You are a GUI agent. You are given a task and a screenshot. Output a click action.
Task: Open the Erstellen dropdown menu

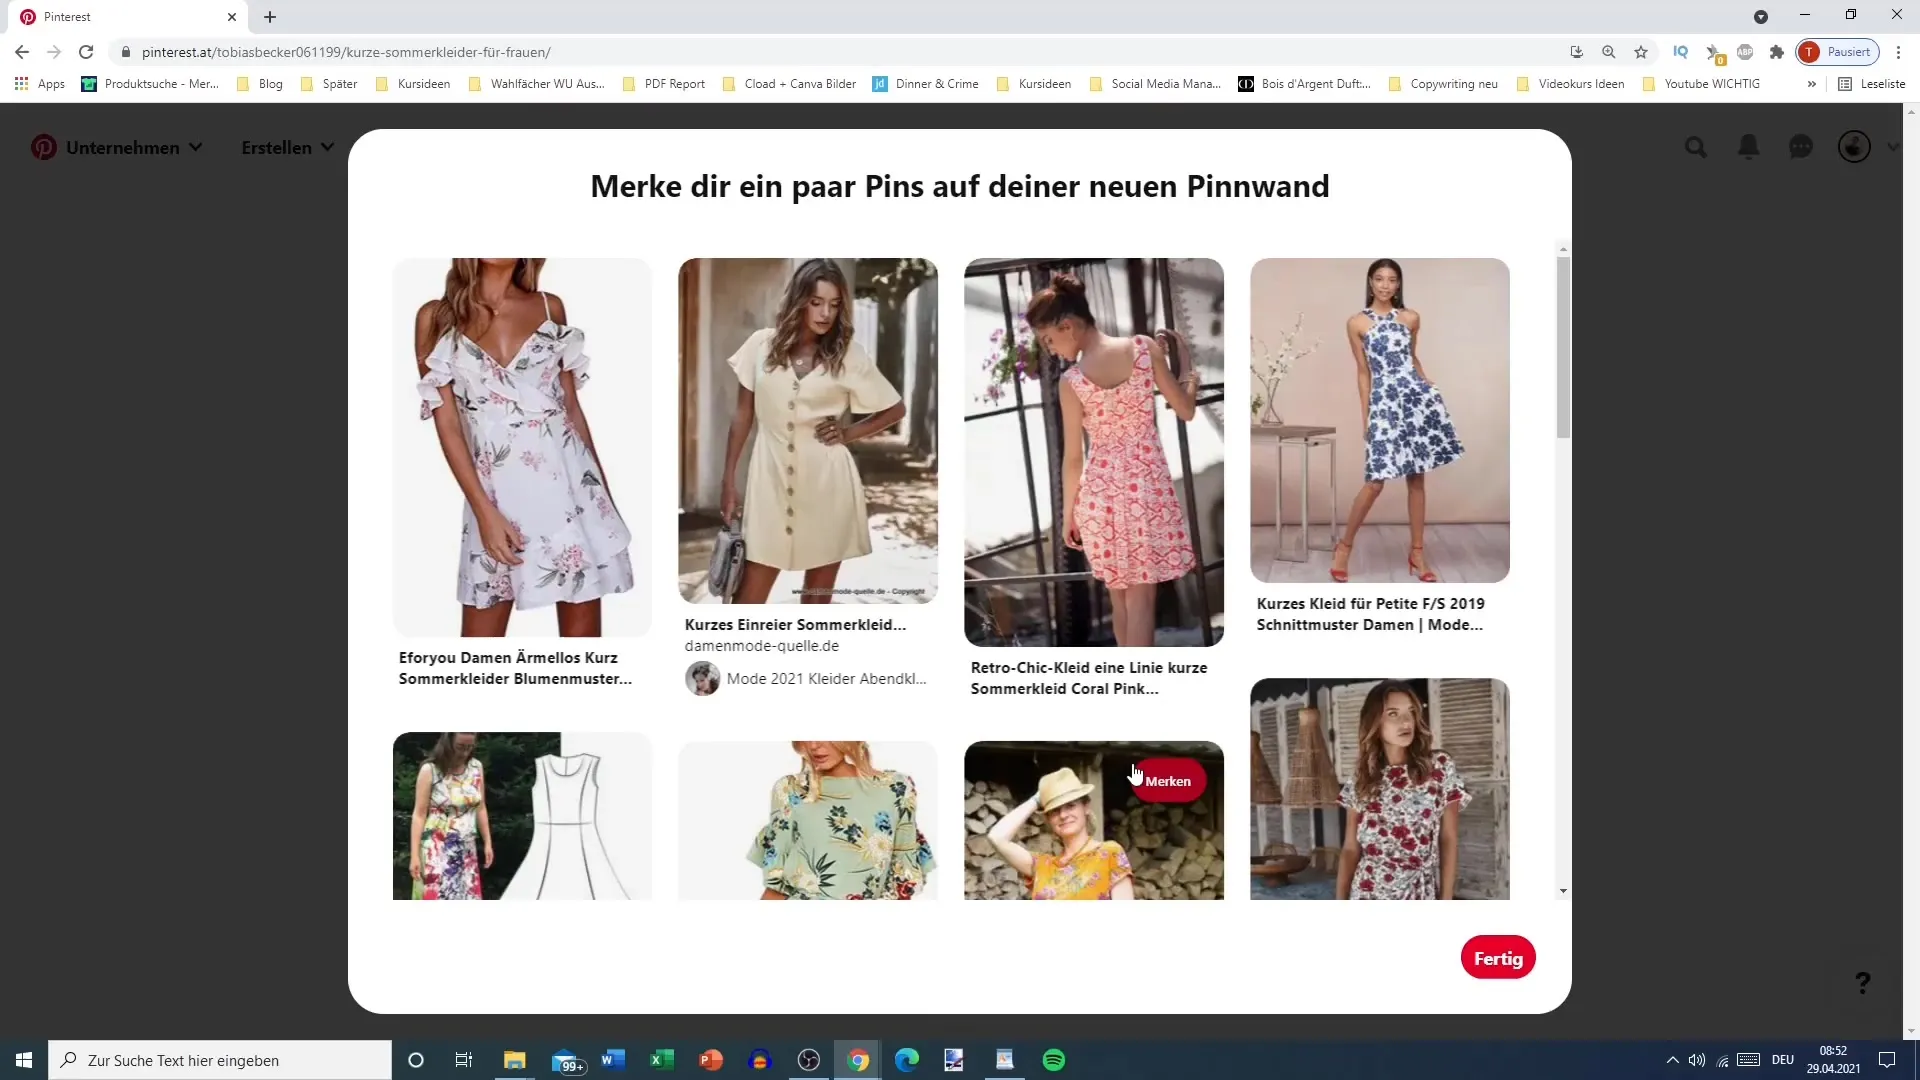point(288,148)
